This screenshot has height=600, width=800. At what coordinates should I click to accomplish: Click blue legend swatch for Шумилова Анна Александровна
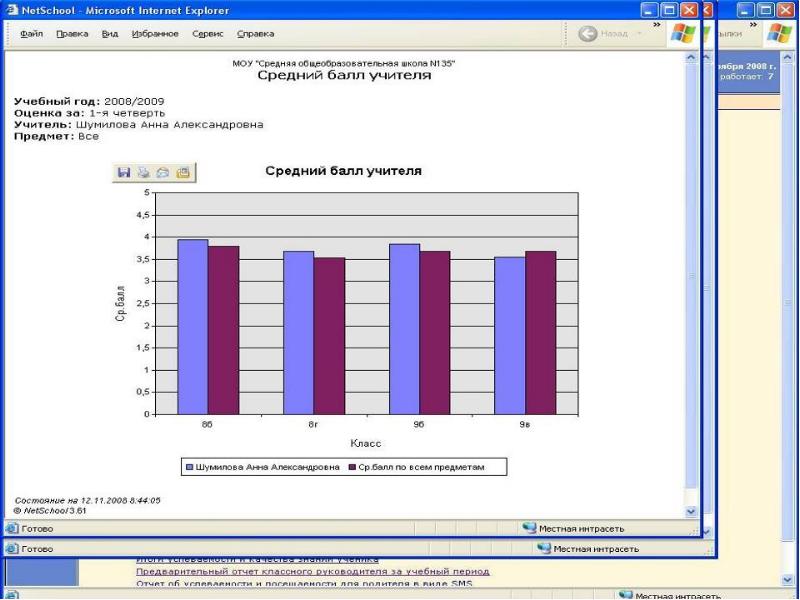click(188, 467)
